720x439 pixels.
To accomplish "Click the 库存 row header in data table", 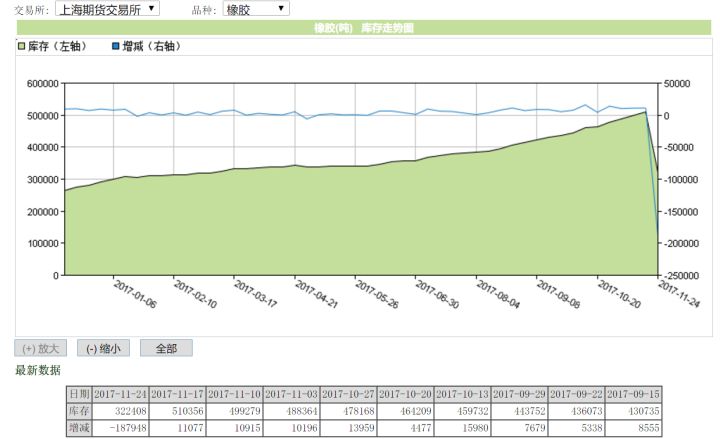I will pos(79,411).
